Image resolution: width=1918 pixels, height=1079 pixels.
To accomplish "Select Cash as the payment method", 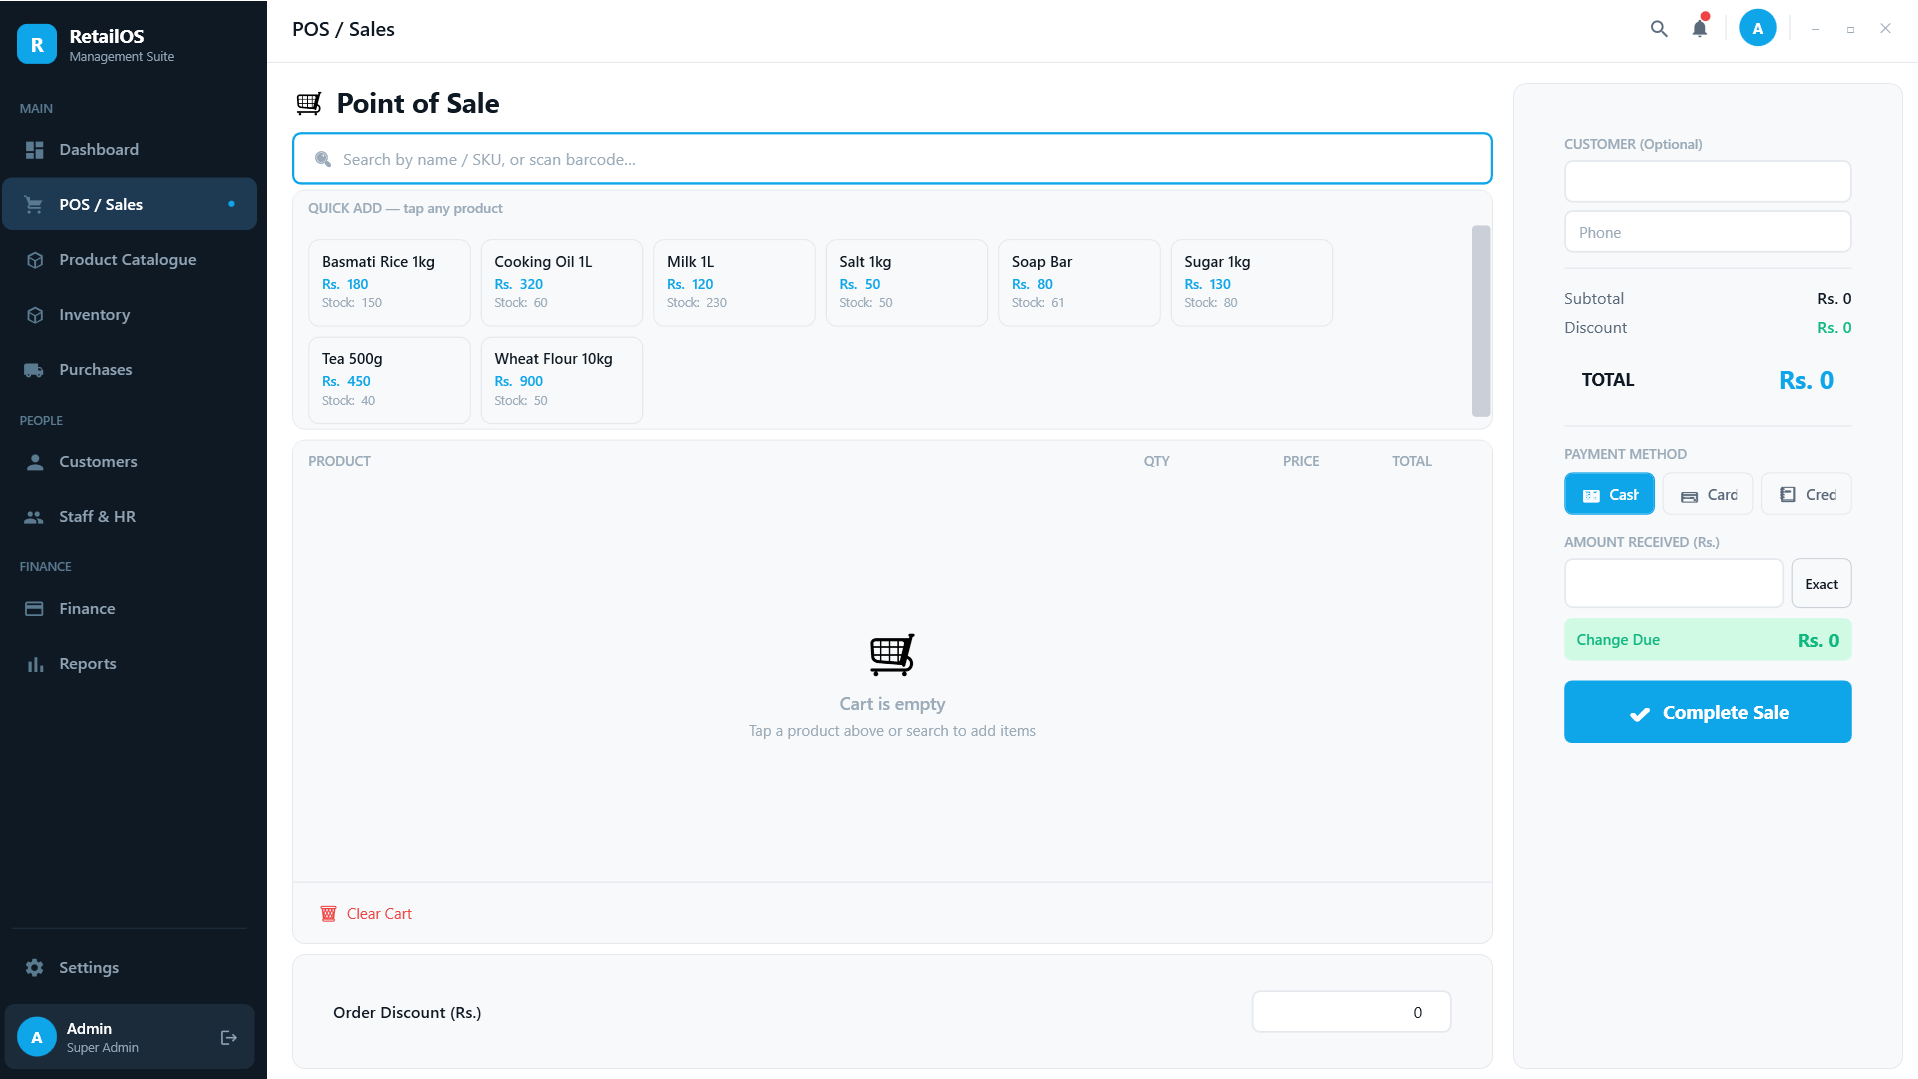I will (1609, 493).
